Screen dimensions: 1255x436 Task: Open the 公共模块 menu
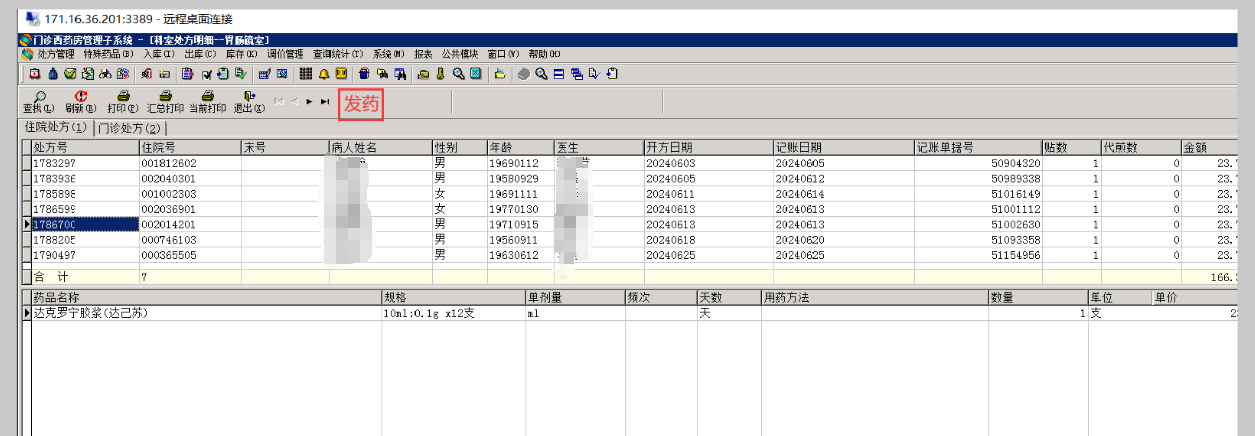[x=460, y=54]
